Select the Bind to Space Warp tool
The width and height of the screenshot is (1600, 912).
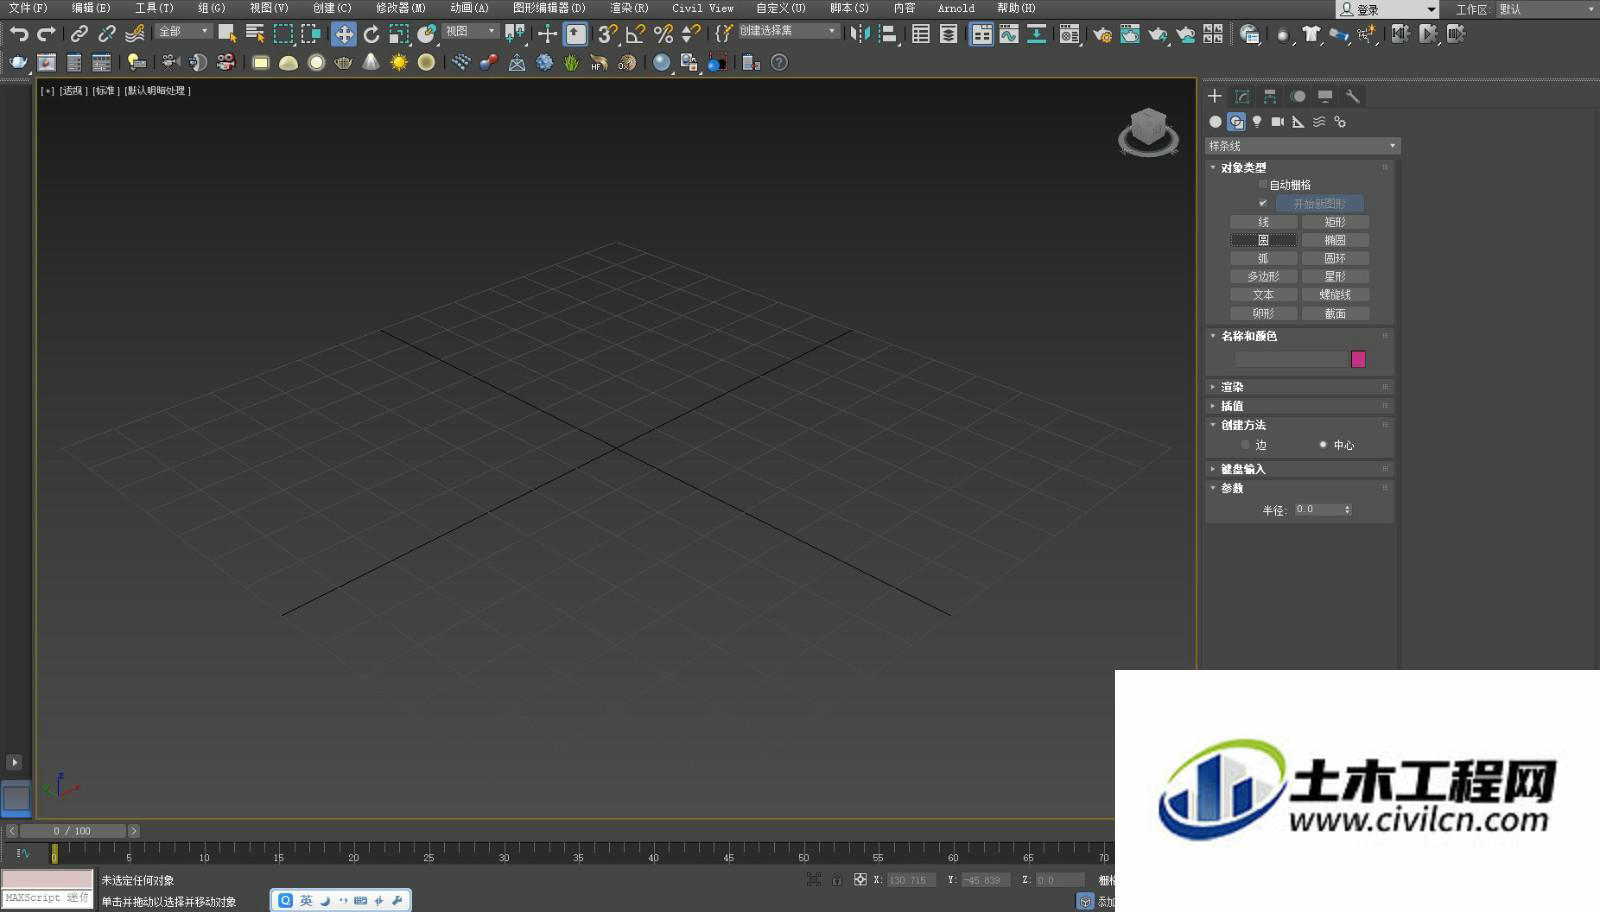coord(135,34)
